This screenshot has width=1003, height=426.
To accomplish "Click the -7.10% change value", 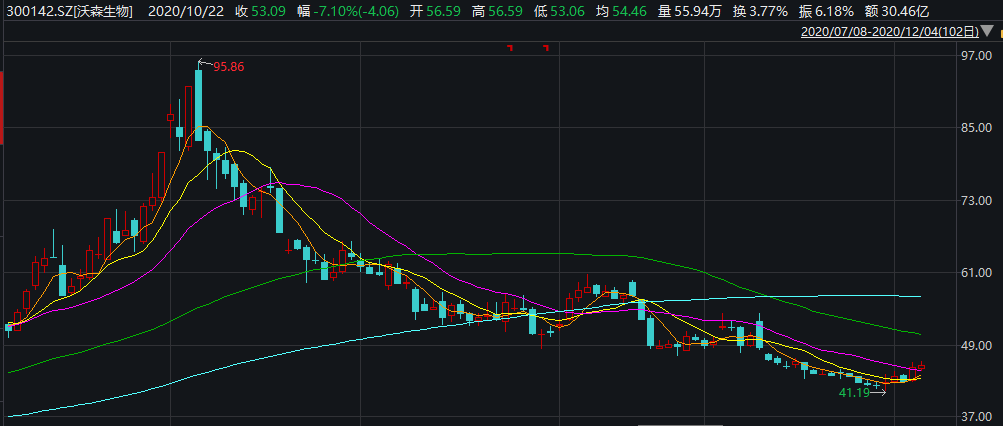I will point(316,11).
